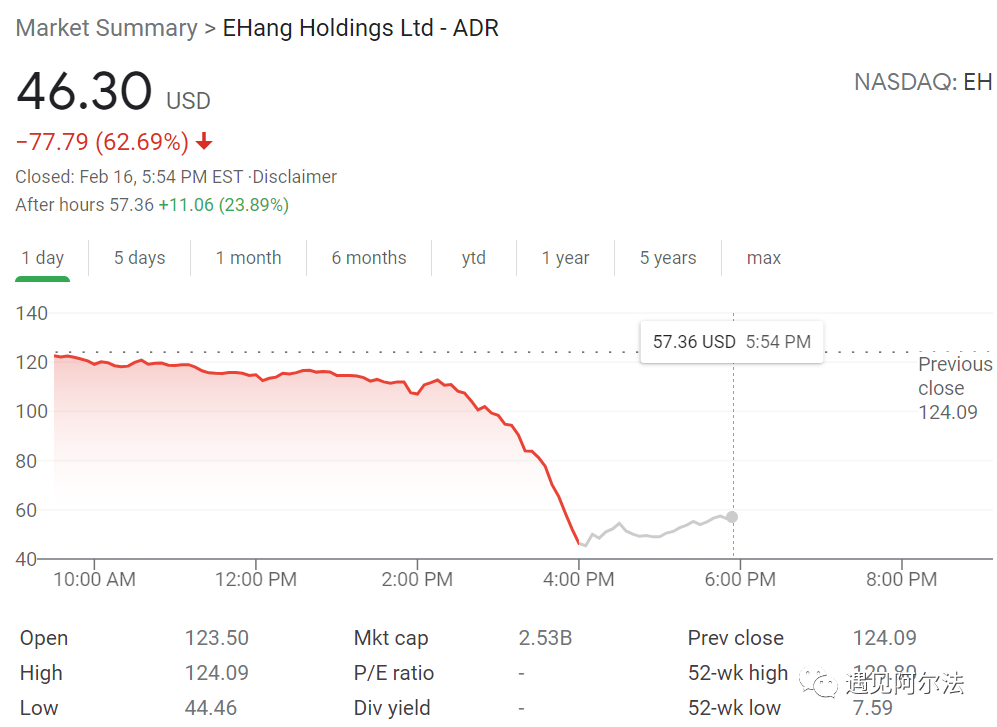The height and width of the screenshot is (727, 997).
Task: Switch chart to 1 year
Action: click(565, 258)
